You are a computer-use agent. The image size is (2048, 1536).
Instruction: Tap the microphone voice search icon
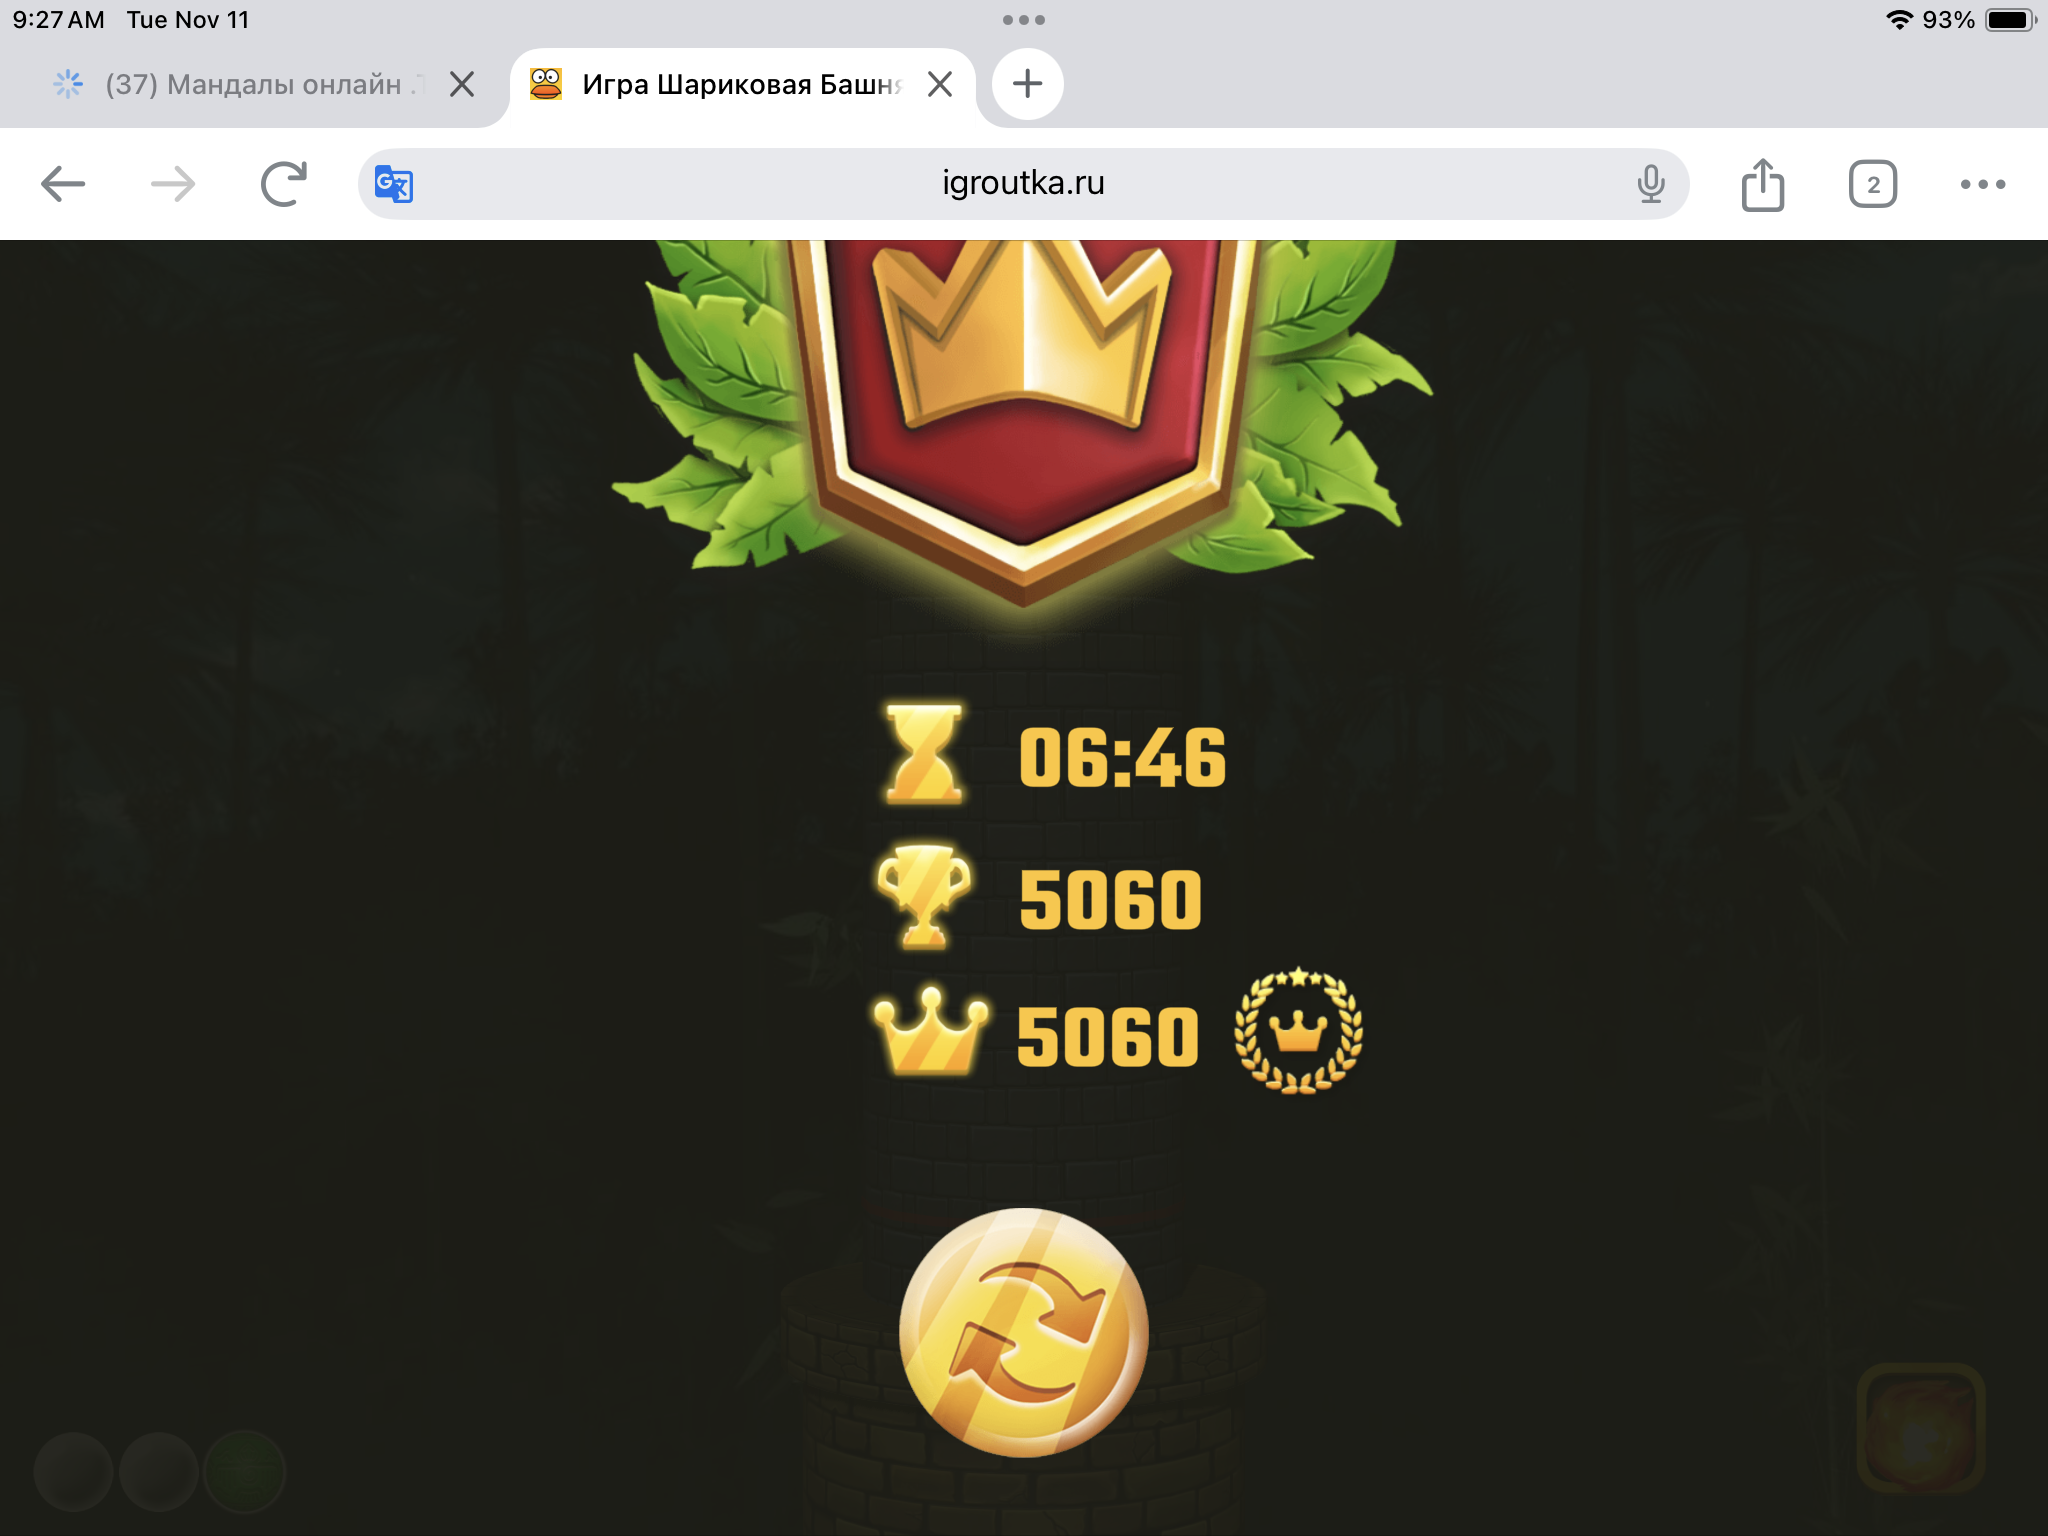[x=1651, y=184]
